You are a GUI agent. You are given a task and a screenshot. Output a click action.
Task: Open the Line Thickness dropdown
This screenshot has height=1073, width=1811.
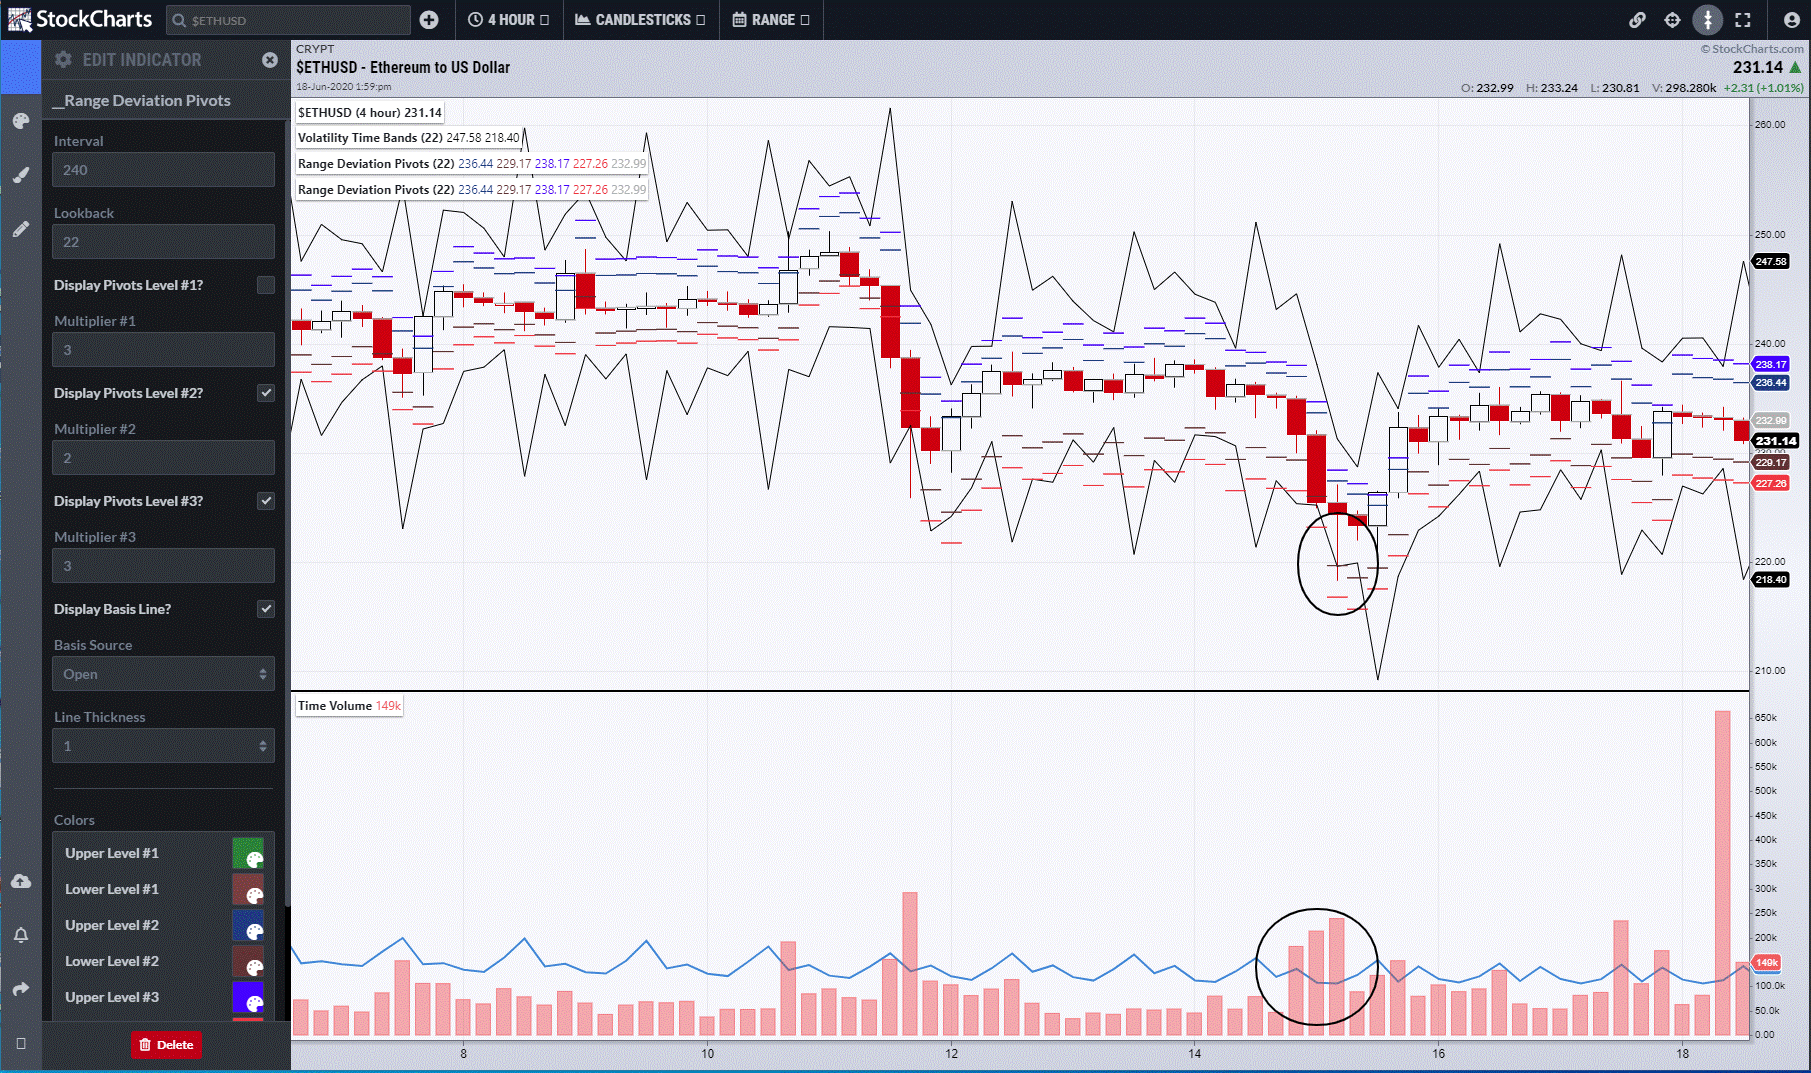pyautogui.click(x=163, y=746)
